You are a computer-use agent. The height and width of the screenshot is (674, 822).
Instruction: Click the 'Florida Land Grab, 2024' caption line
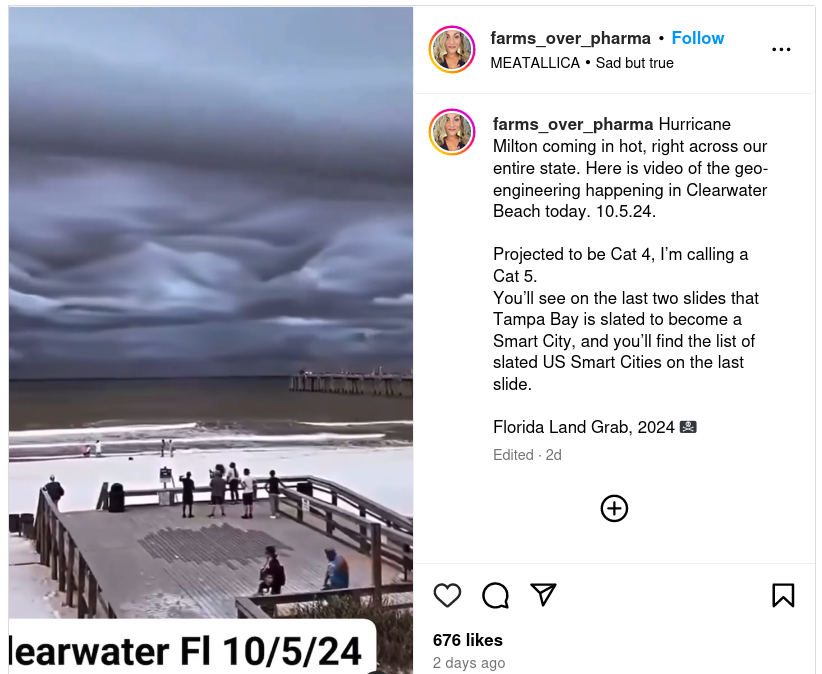(583, 427)
